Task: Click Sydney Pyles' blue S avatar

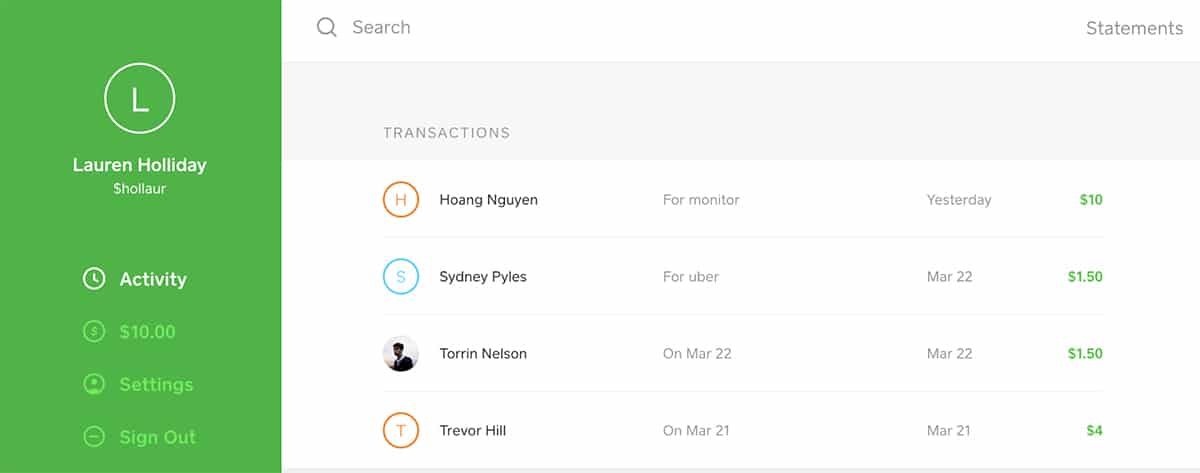Action: (x=400, y=277)
